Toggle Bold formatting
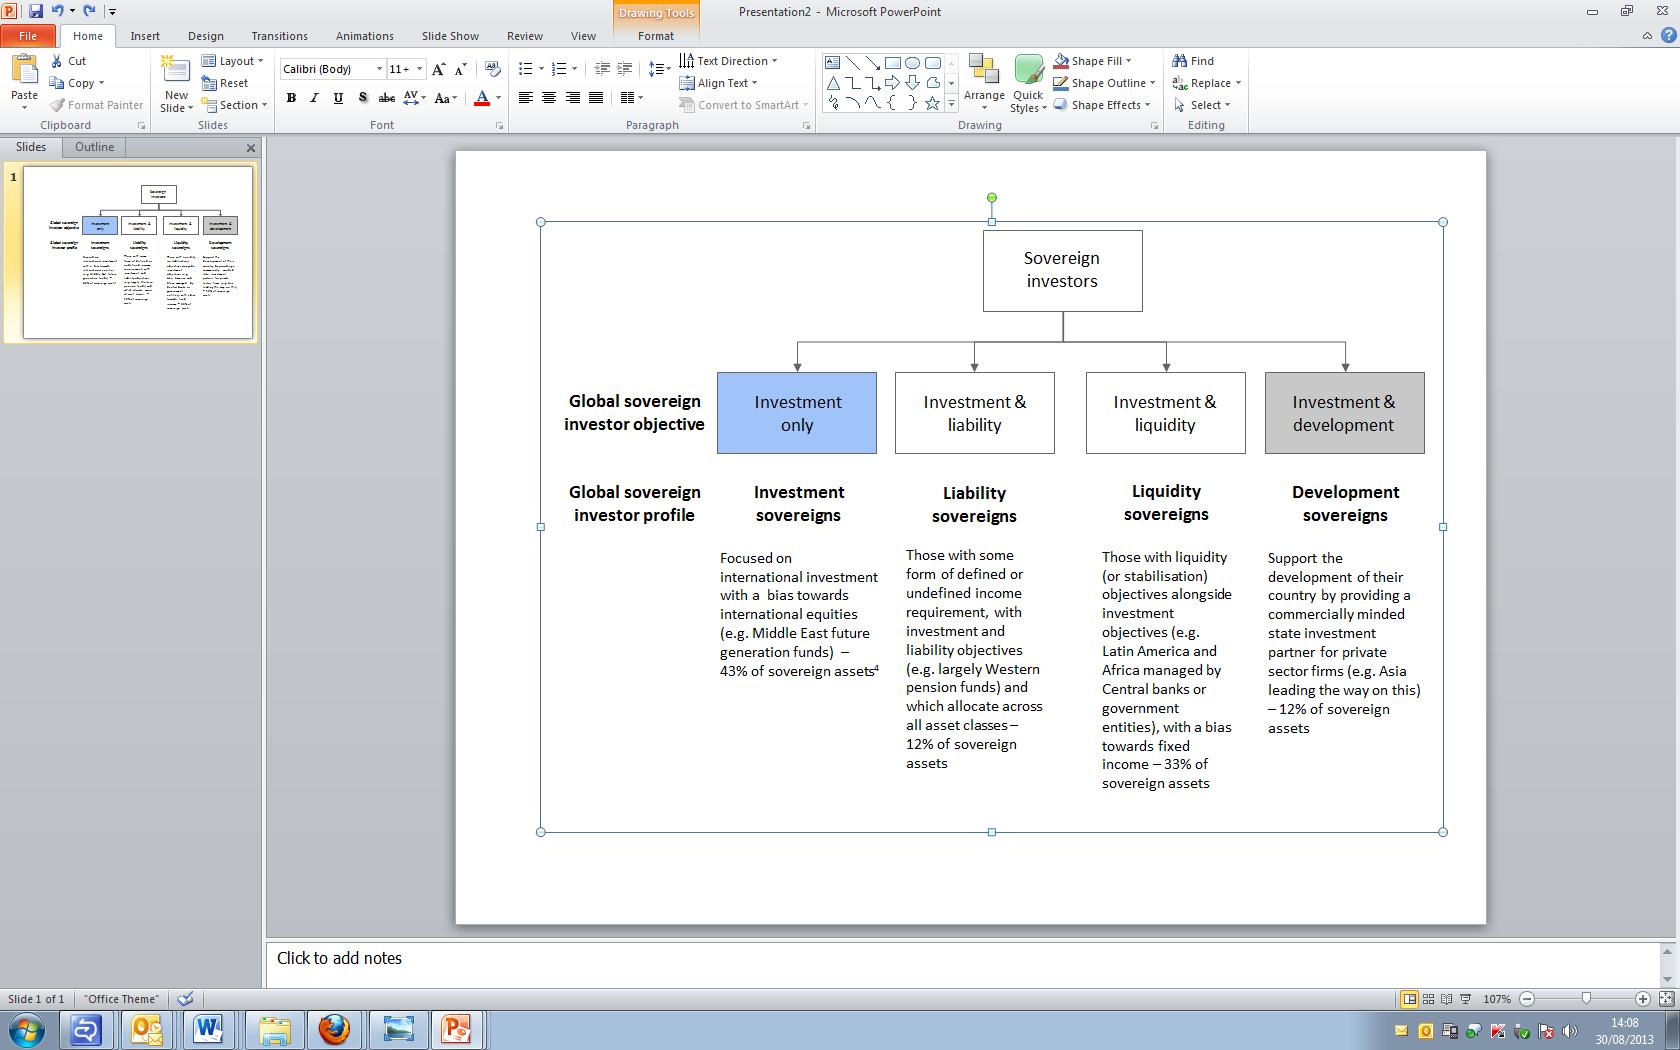1680x1050 pixels. click(x=291, y=98)
